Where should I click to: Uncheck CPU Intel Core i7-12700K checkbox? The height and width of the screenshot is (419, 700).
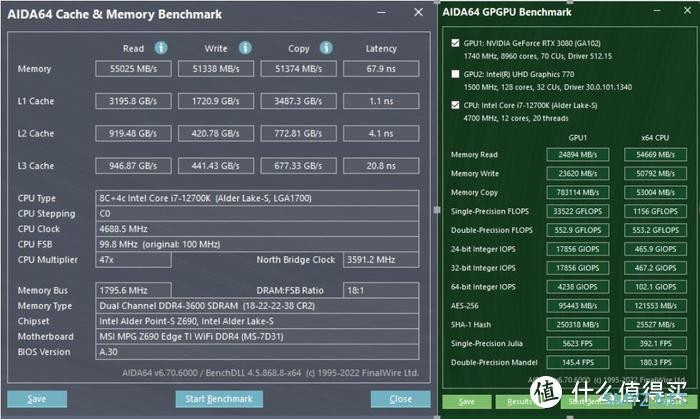(455, 105)
